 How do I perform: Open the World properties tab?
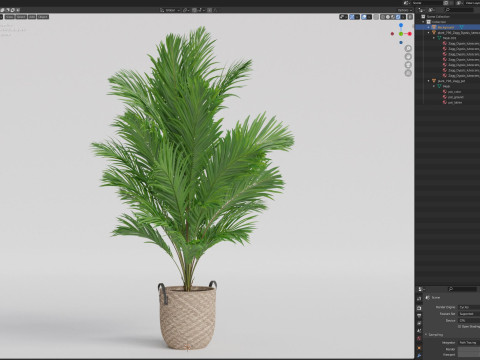click(419, 339)
